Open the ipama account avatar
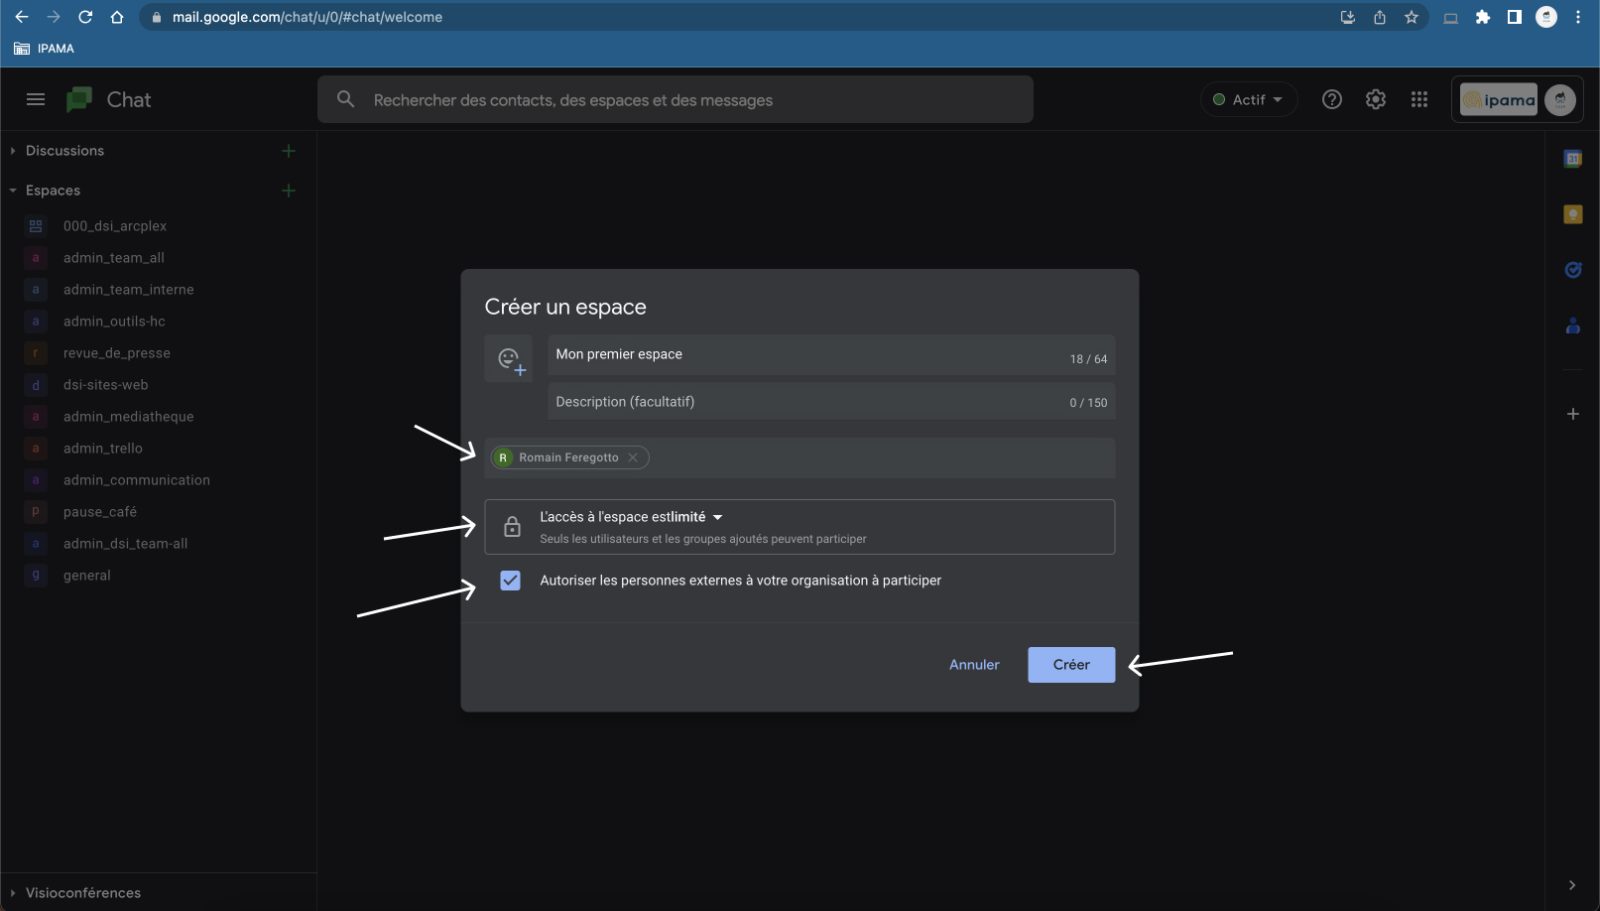Viewport: 1600px width, 911px height. [1560, 99]
